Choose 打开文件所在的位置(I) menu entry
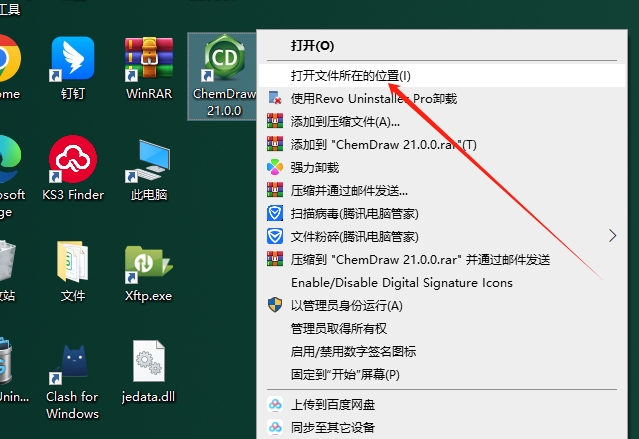Image resolution: width=639 pixels, height=439 pixels. pyautogui.click(x=442, y=75)
